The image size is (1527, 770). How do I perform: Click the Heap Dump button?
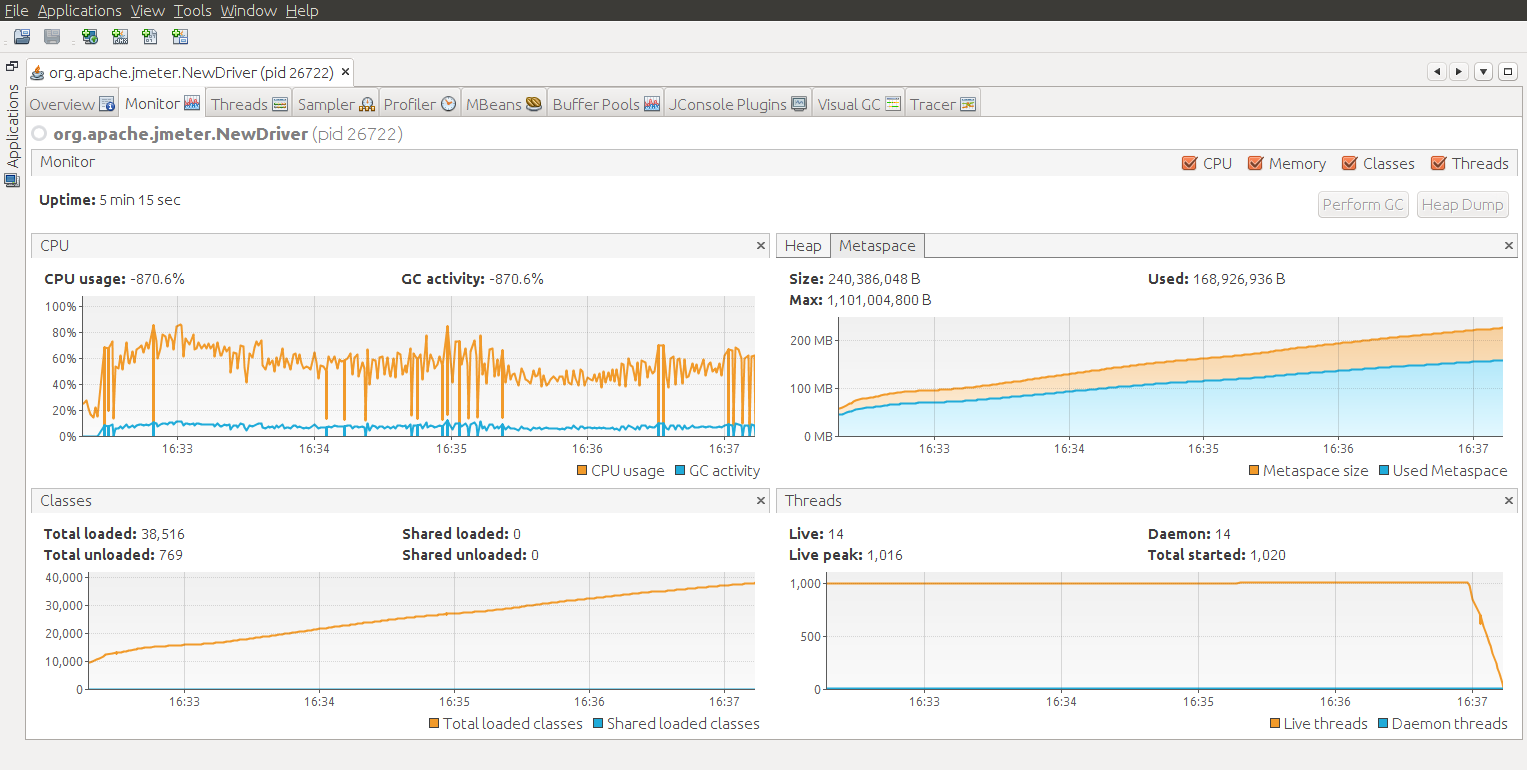click(1462, 204)
